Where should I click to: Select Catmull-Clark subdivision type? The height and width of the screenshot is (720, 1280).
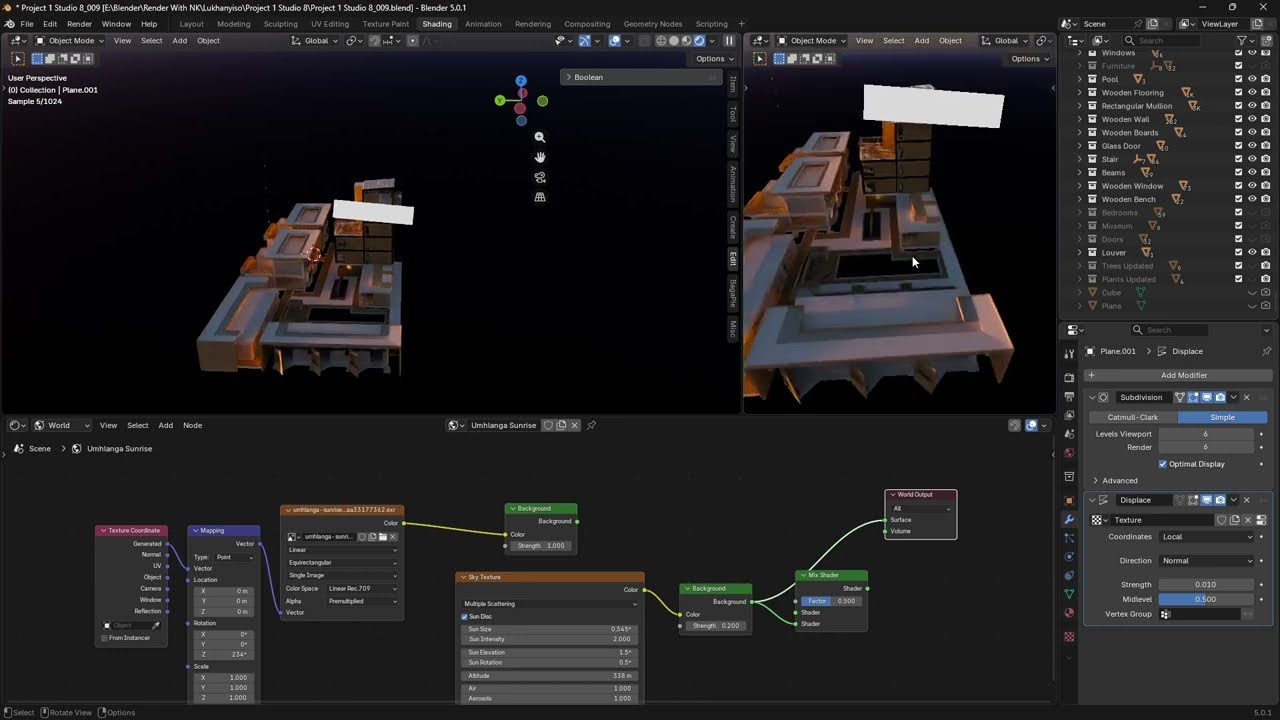[x=1132, y=417]
